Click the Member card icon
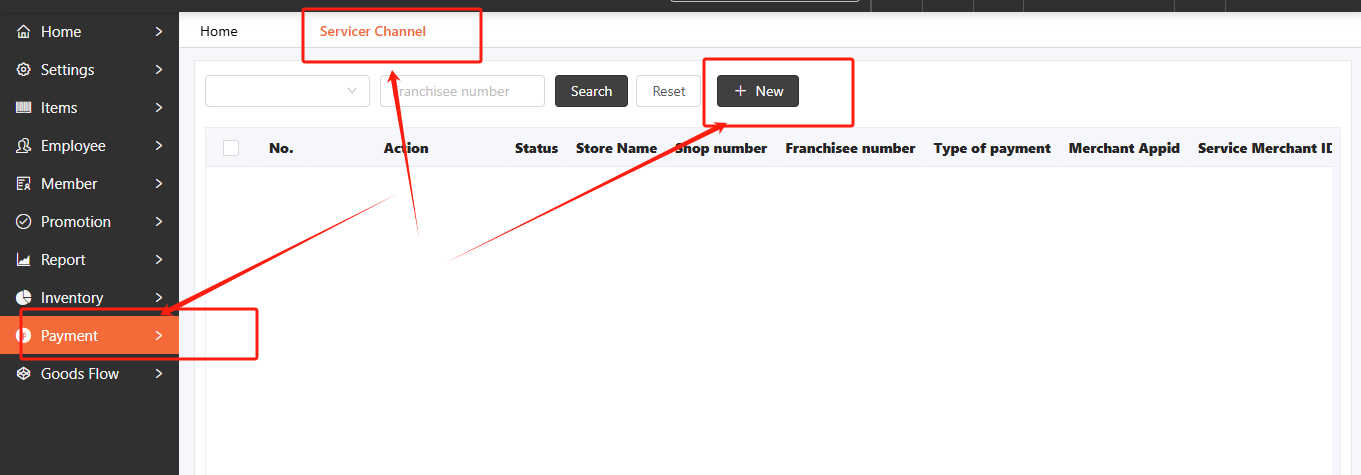The height and width of the screenshot is (475, 1361). 24,184
